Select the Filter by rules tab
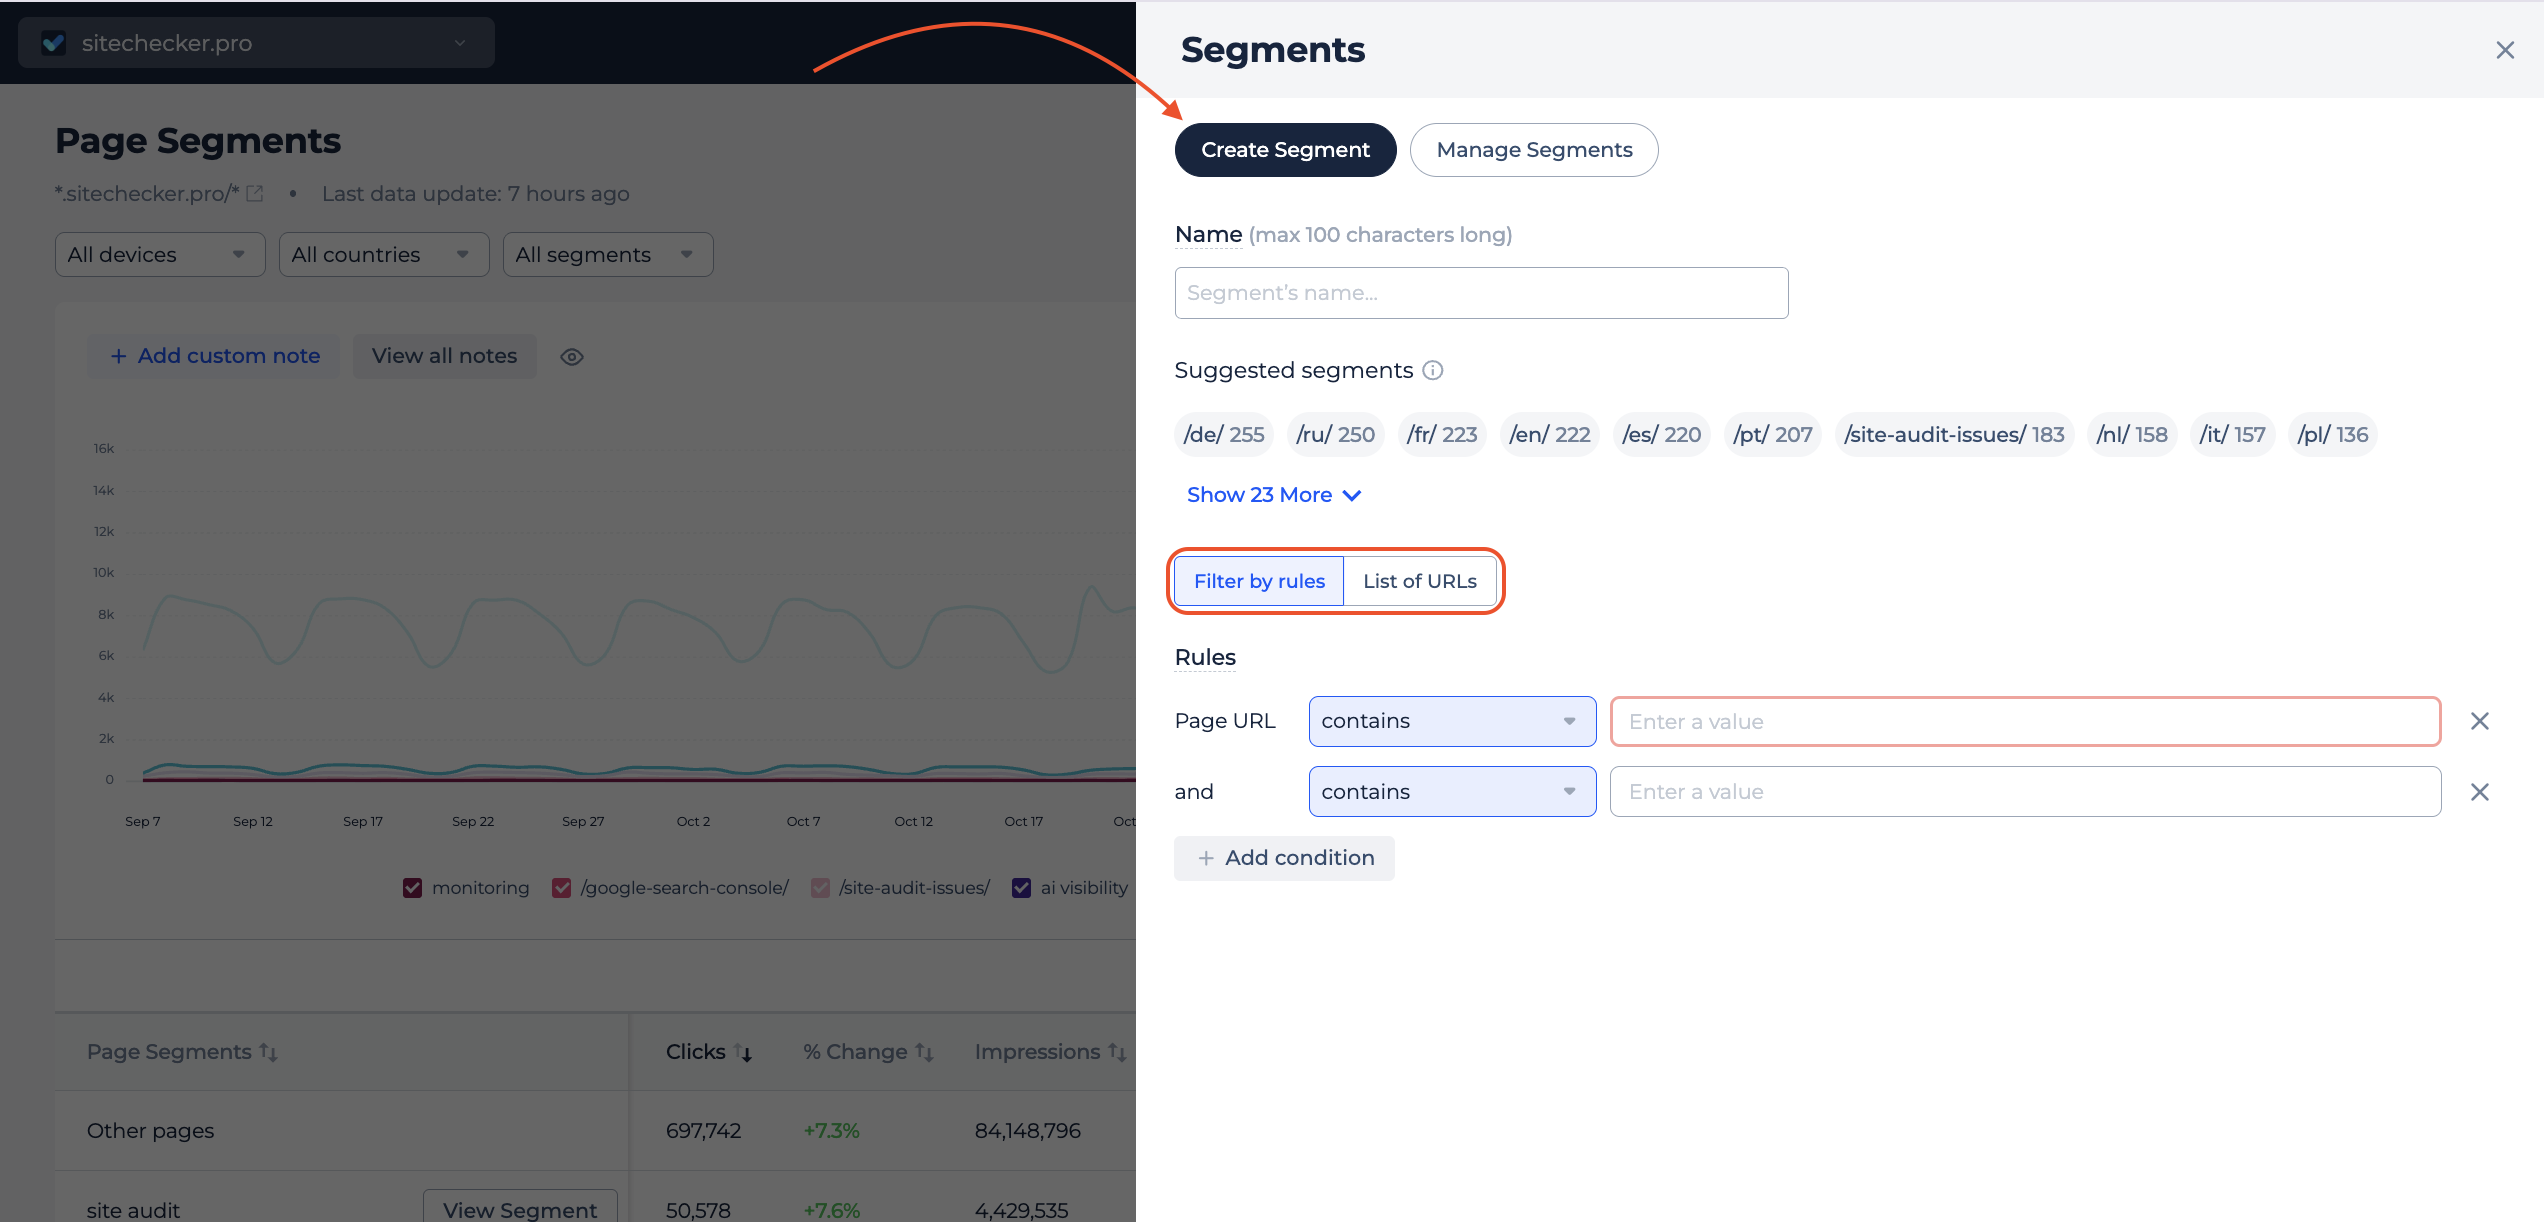Image resolution: width=2544 pixels, height=1222 pixels. (1259, 581)
